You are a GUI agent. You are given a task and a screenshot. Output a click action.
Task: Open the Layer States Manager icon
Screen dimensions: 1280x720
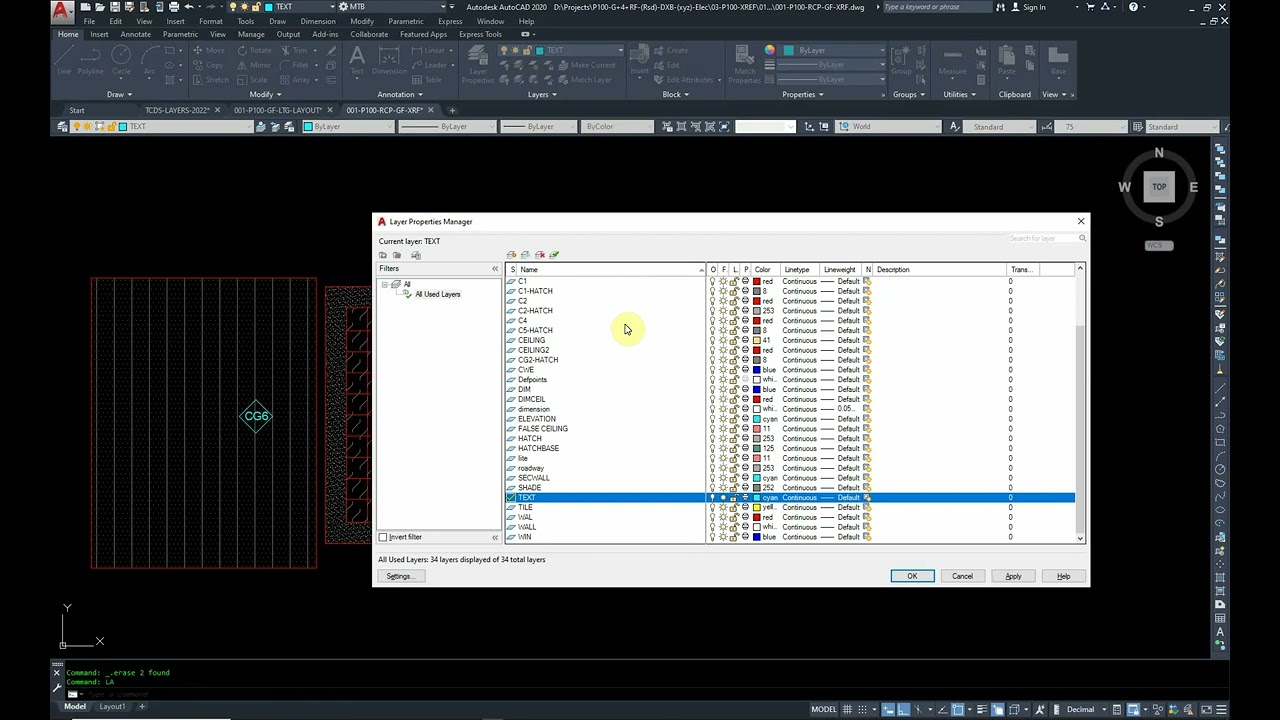click(x=416, y=255)
